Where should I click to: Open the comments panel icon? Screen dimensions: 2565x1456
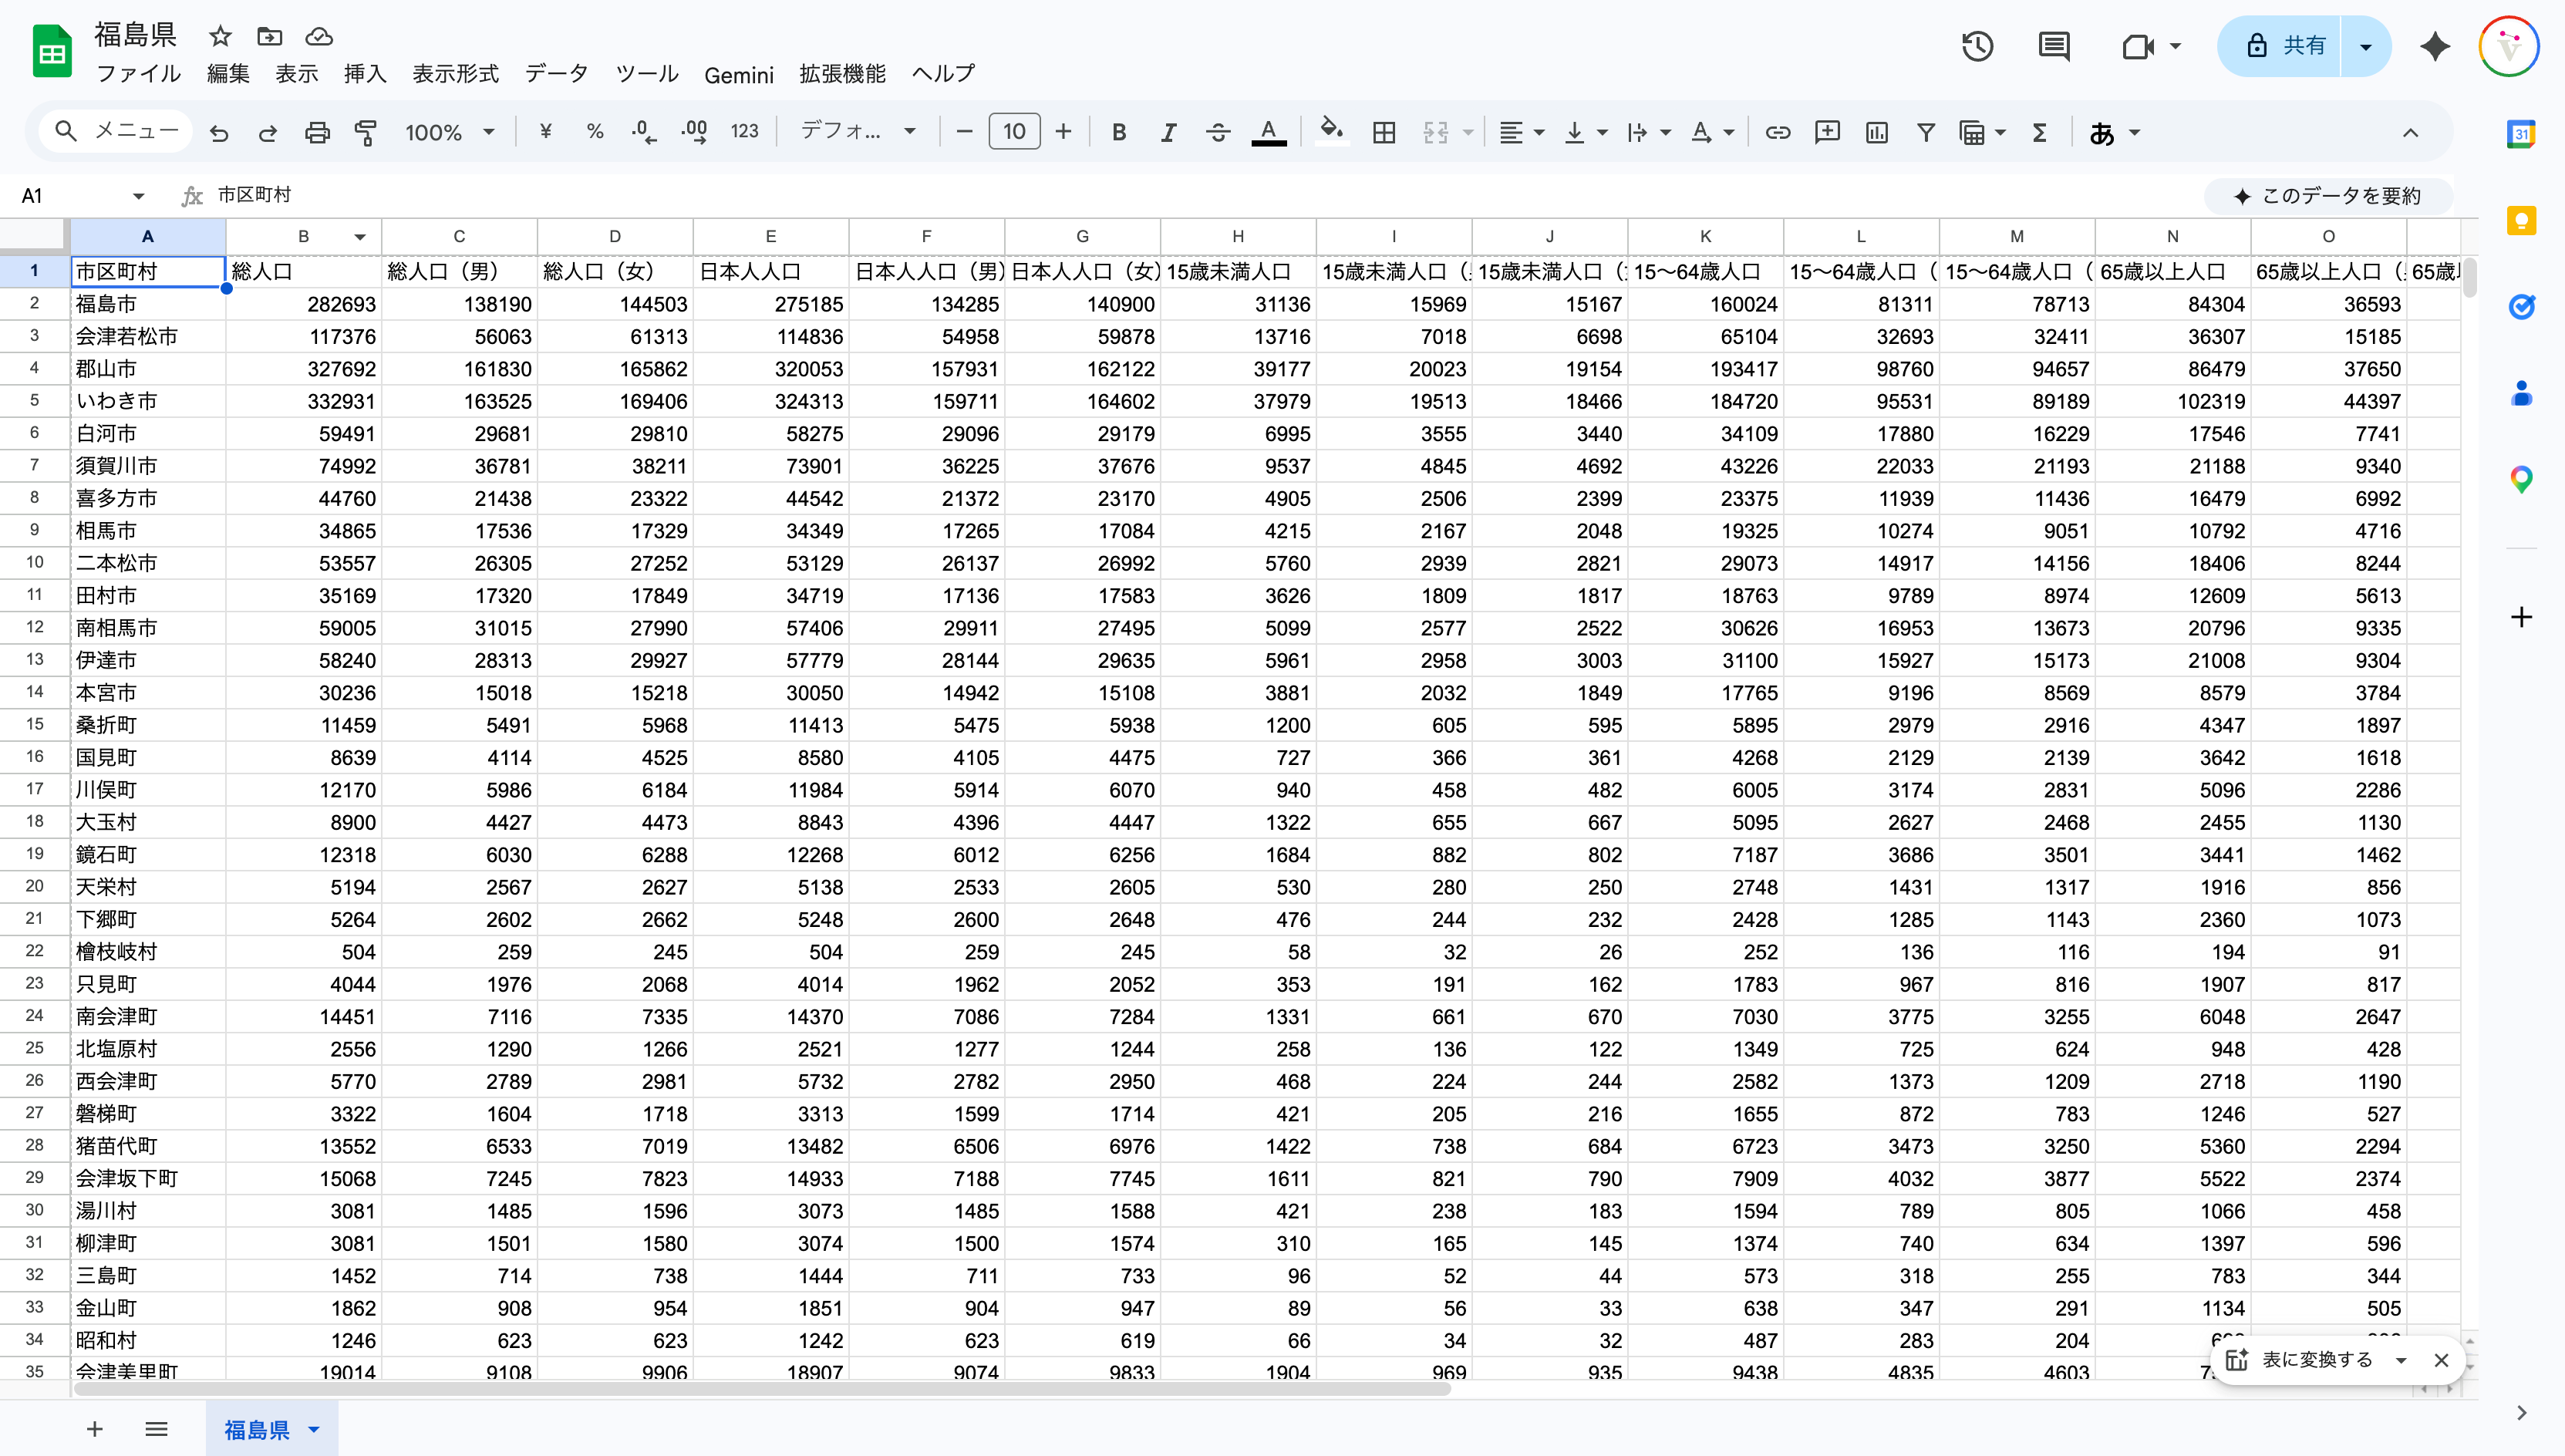click(2054, 46)
